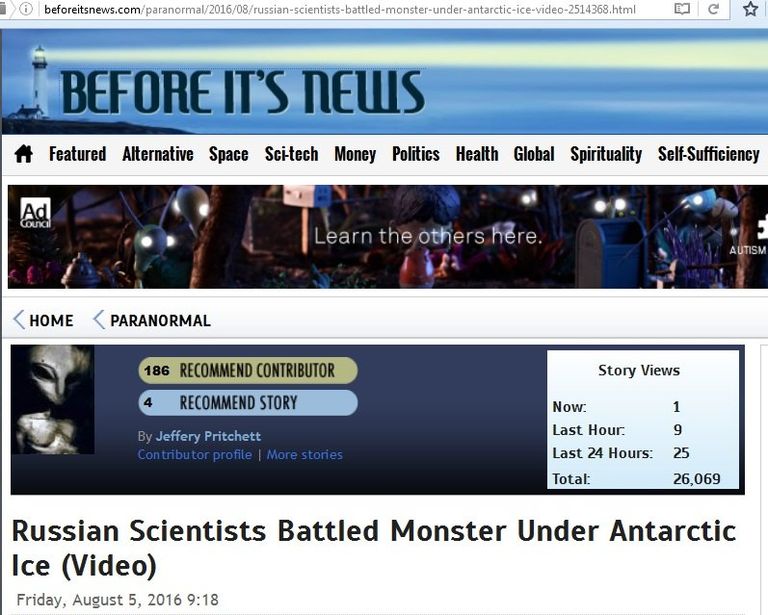Viewport: 768px width, 615px height.
Task: Click the 'Story Views' heading
Action: coord(639,370)
